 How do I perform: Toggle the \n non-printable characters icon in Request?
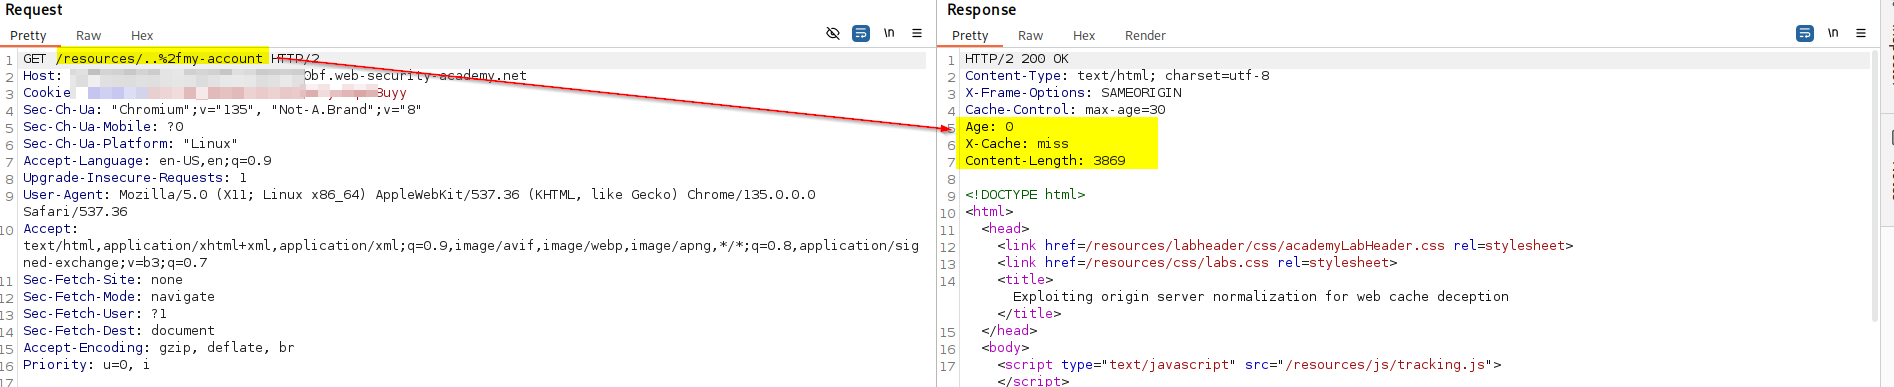coord(889,33)
